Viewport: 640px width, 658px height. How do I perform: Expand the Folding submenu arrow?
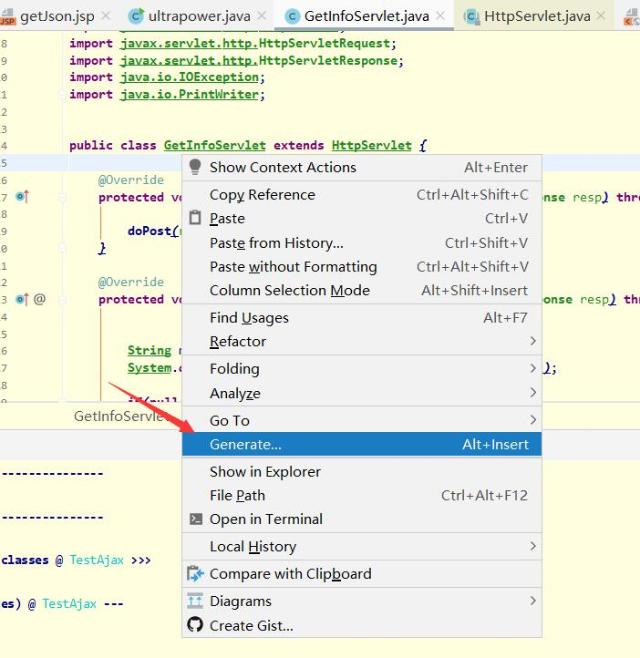(x=532, y=369)
